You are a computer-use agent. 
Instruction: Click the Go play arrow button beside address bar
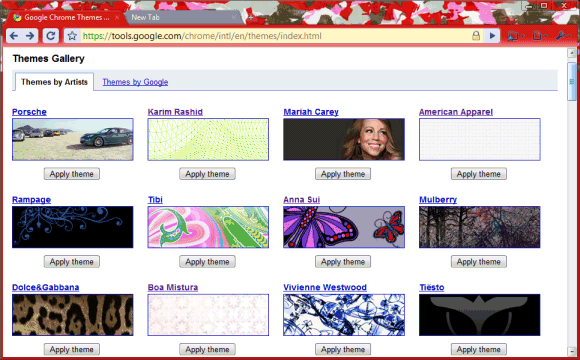pos(492,36)
